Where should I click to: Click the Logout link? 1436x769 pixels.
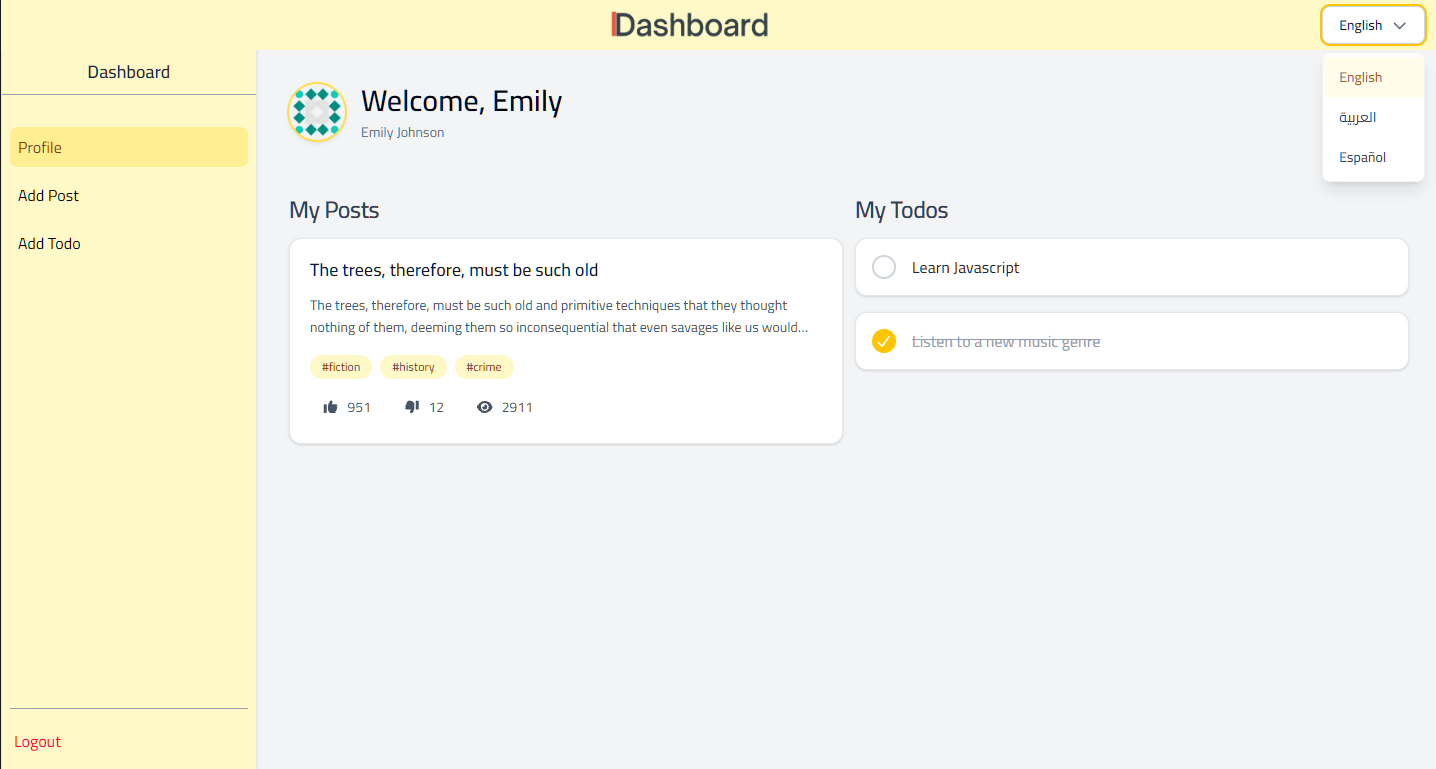(38, 742)
